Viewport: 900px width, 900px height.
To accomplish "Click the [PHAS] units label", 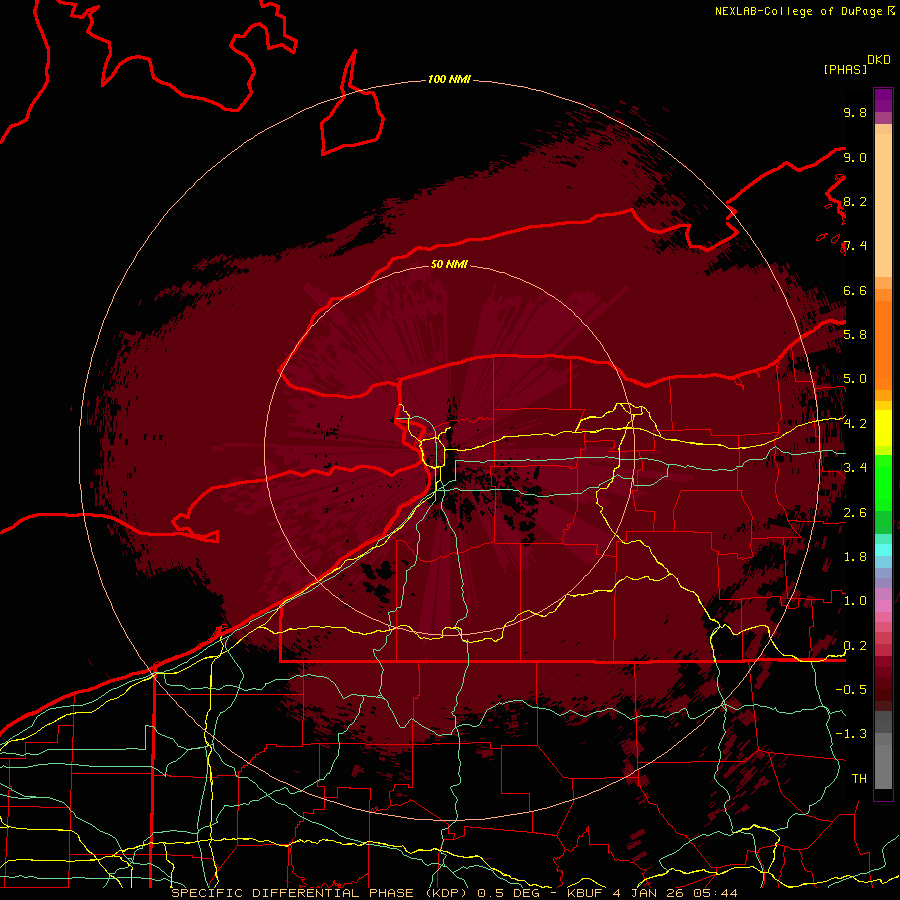I will 845,69.
